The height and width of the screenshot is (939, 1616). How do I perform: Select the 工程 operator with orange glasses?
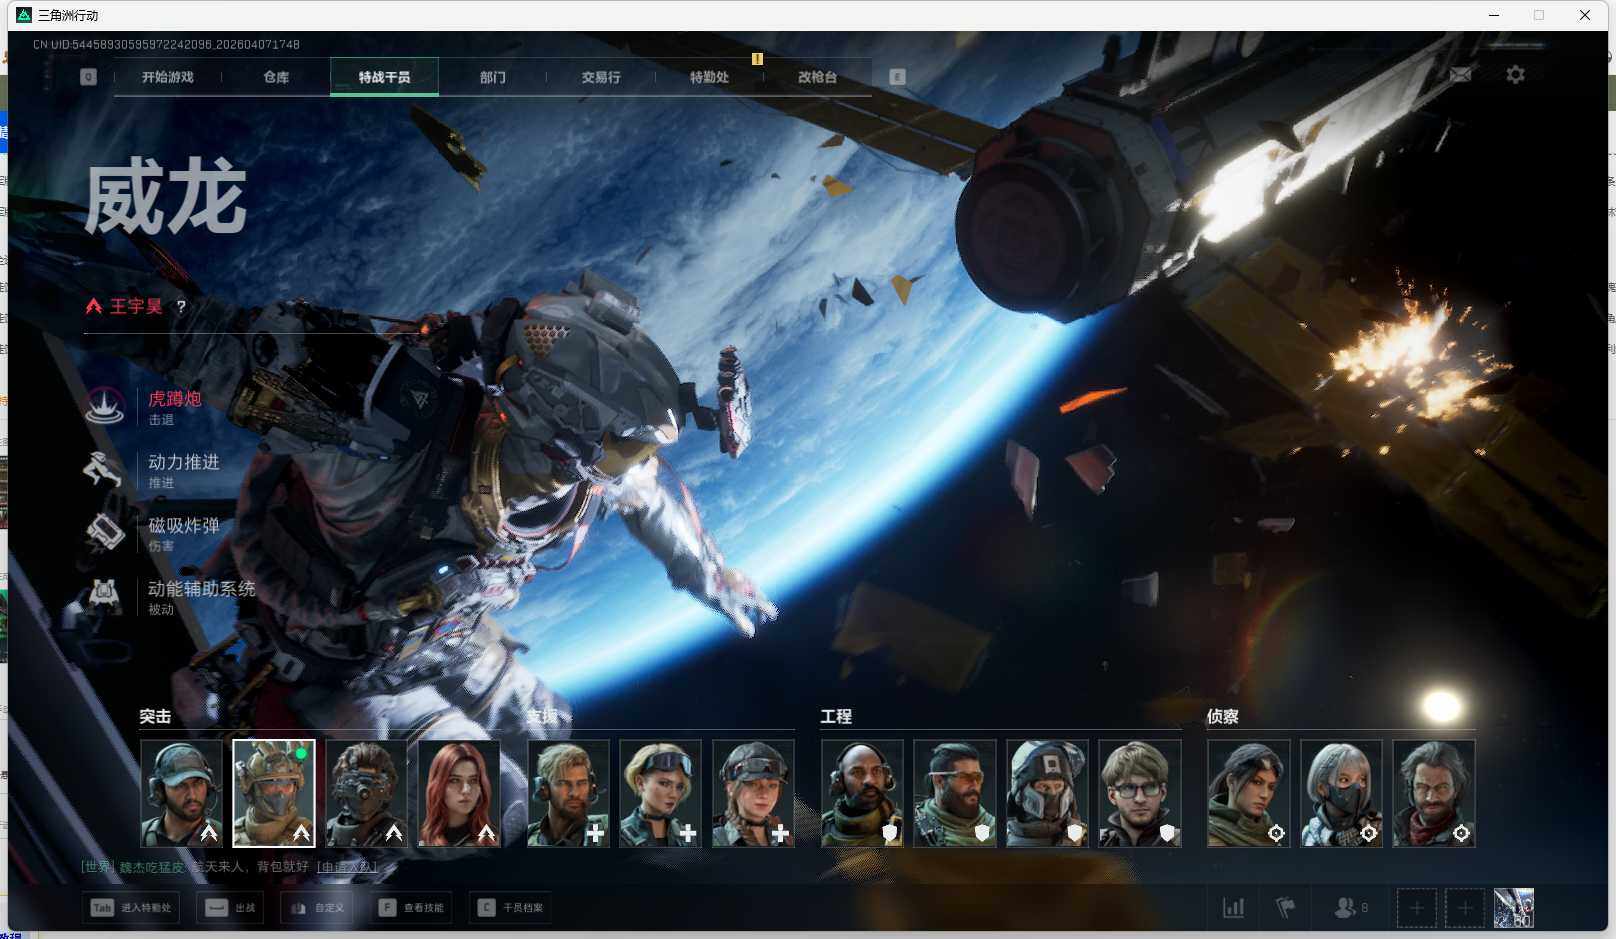coord(954,793)
